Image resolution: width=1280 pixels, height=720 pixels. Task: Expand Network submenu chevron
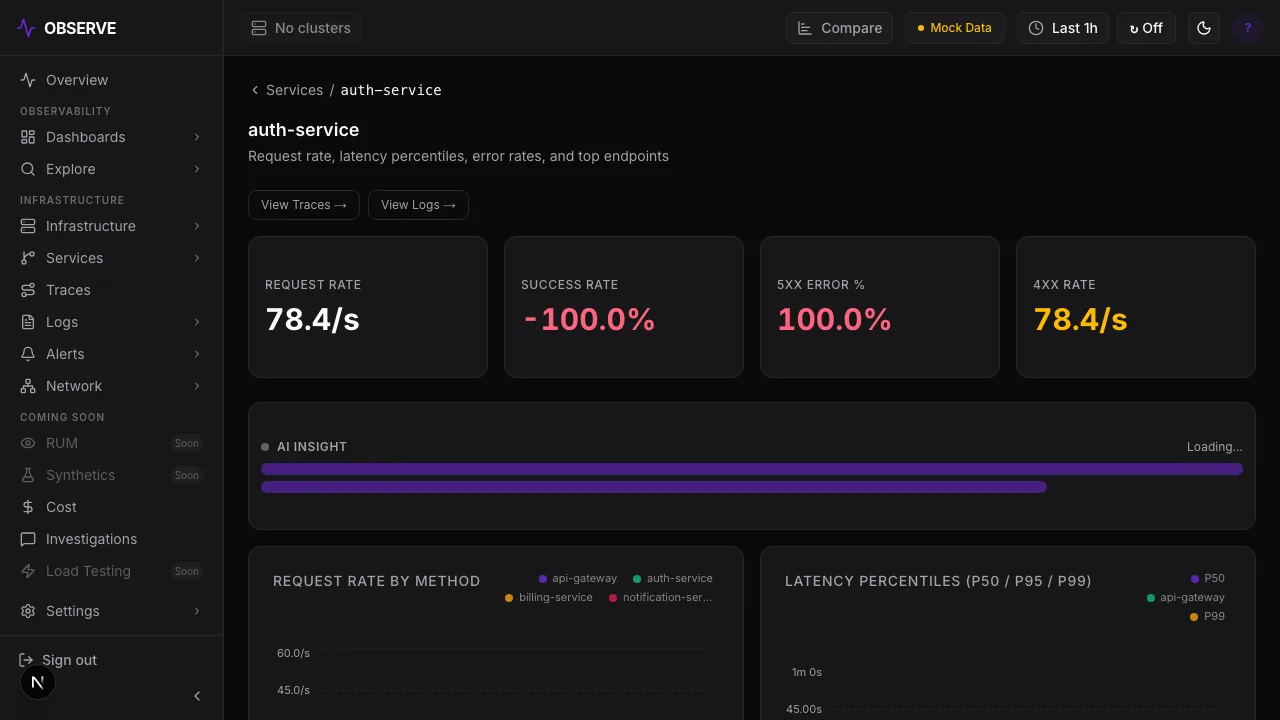pos(197,386)
